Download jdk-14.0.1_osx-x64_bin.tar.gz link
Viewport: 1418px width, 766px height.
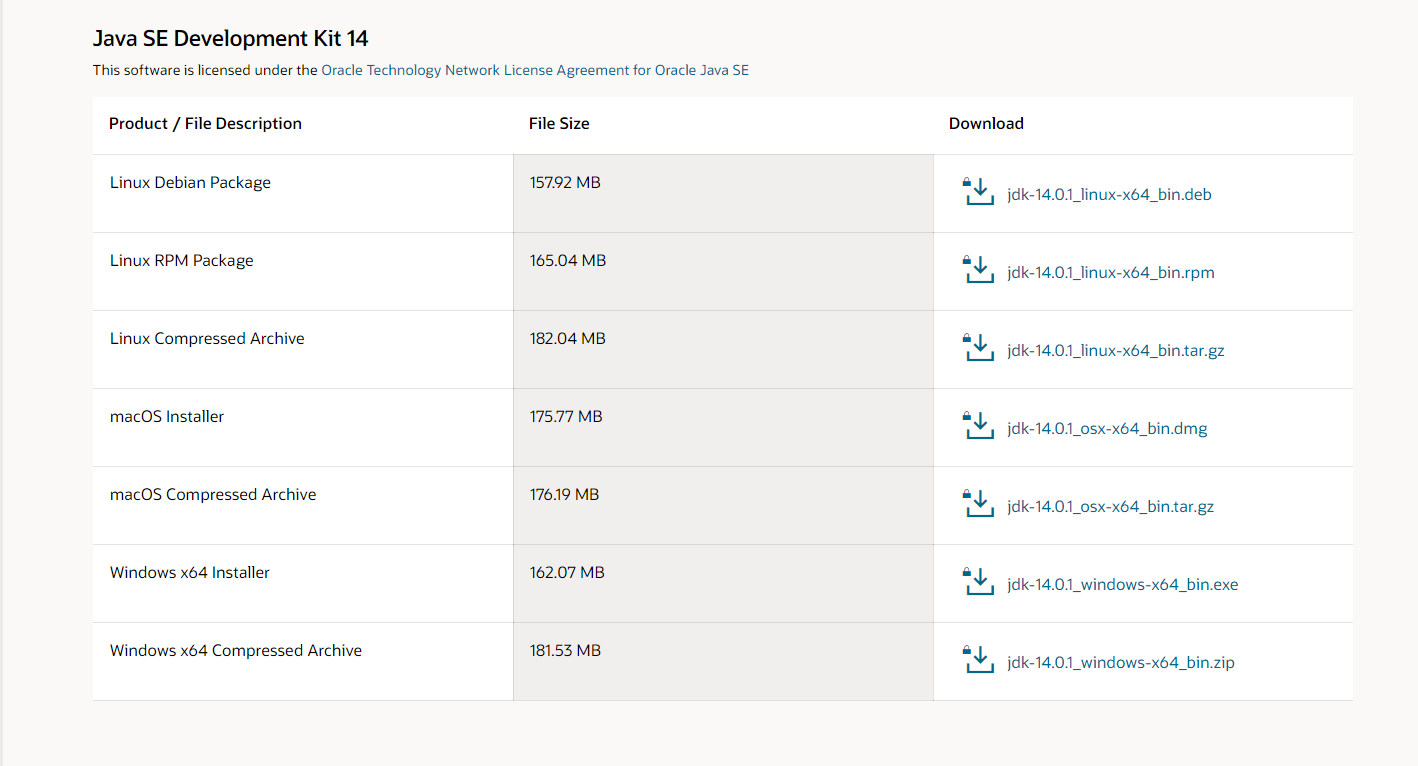pos(1110,507)
